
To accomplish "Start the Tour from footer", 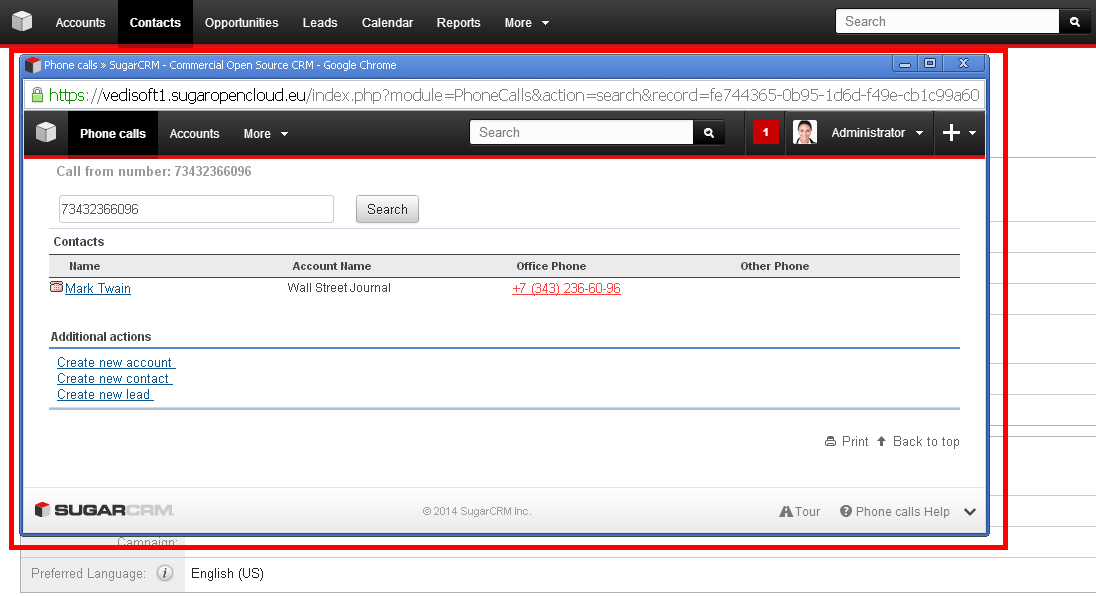I will tap(800, 511).
